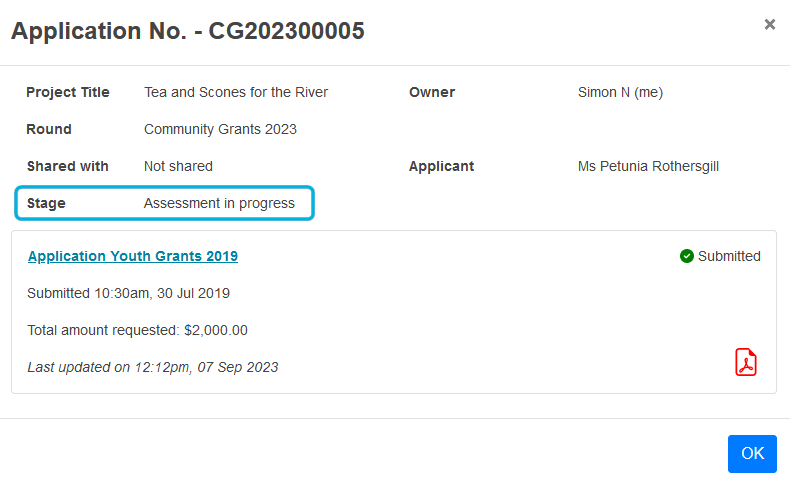Click the Application No. CG202300005 heading

[x=188, y=31]
